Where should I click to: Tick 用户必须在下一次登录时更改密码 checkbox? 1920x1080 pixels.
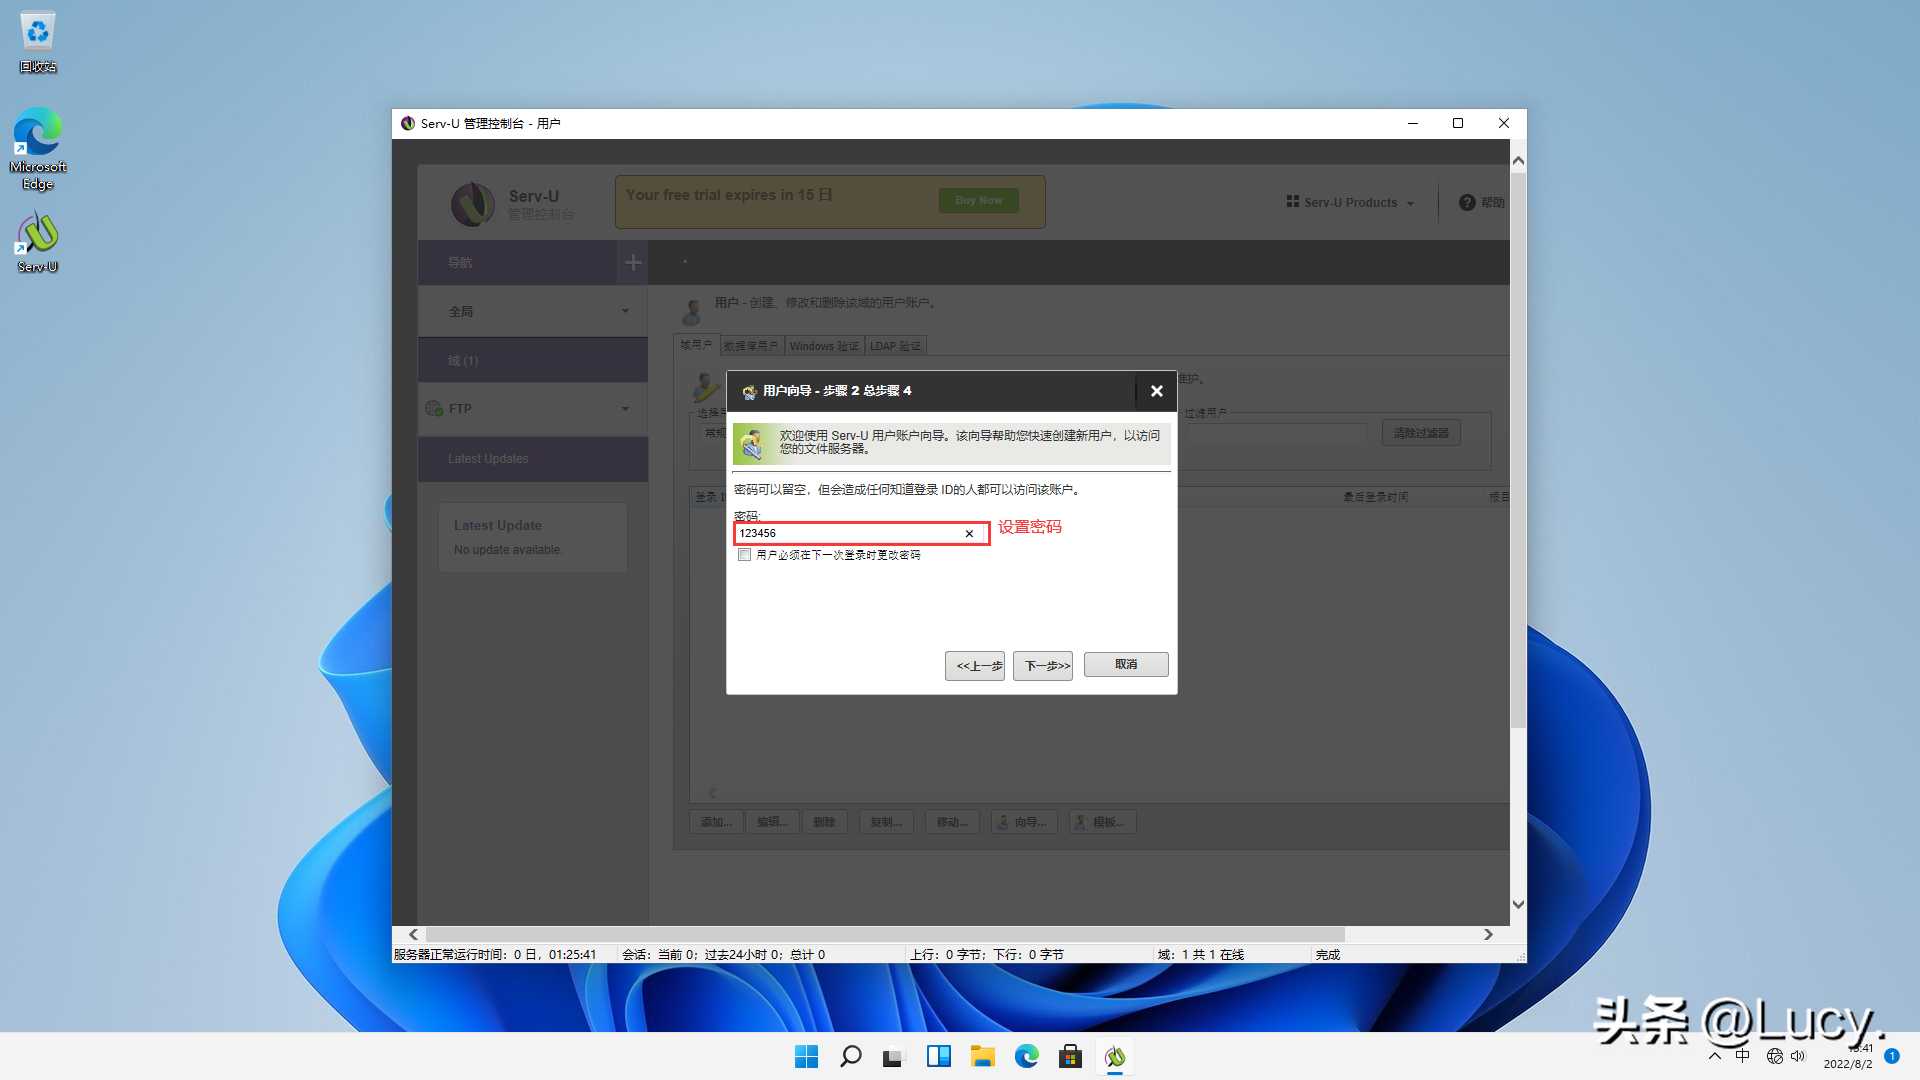point(744,555)
